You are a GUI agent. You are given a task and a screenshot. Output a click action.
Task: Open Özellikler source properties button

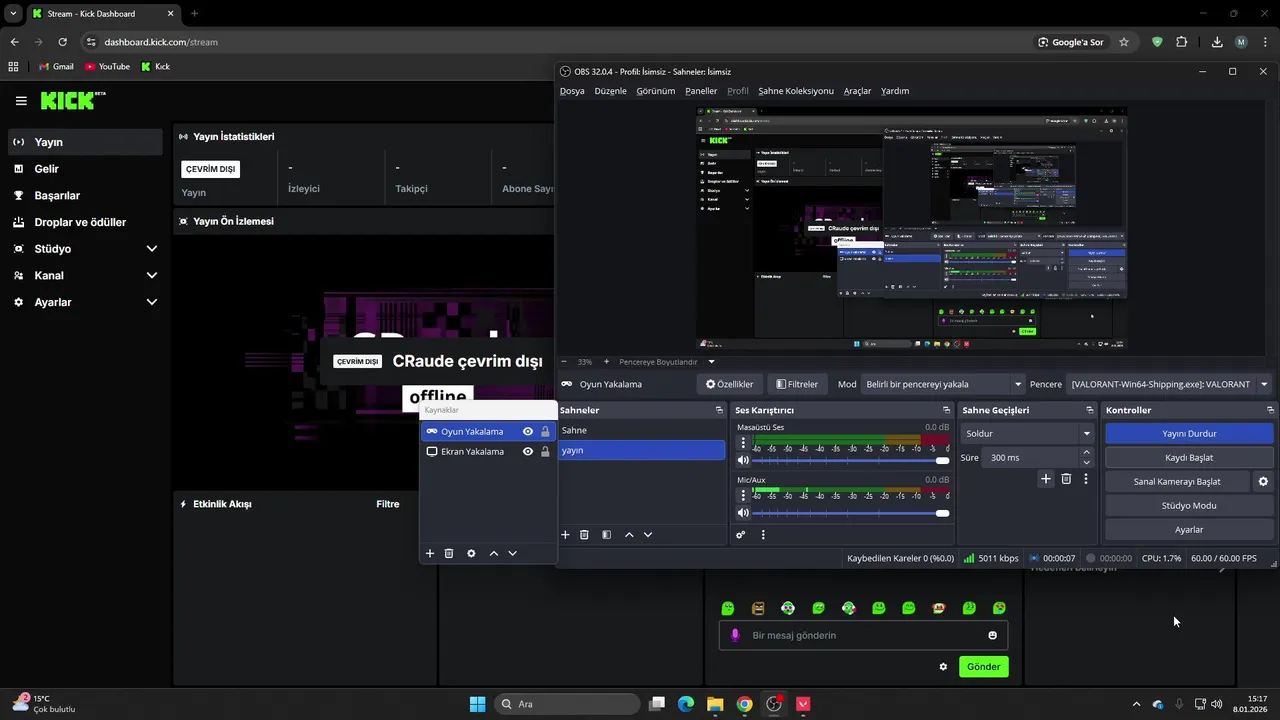pos(730,384)
